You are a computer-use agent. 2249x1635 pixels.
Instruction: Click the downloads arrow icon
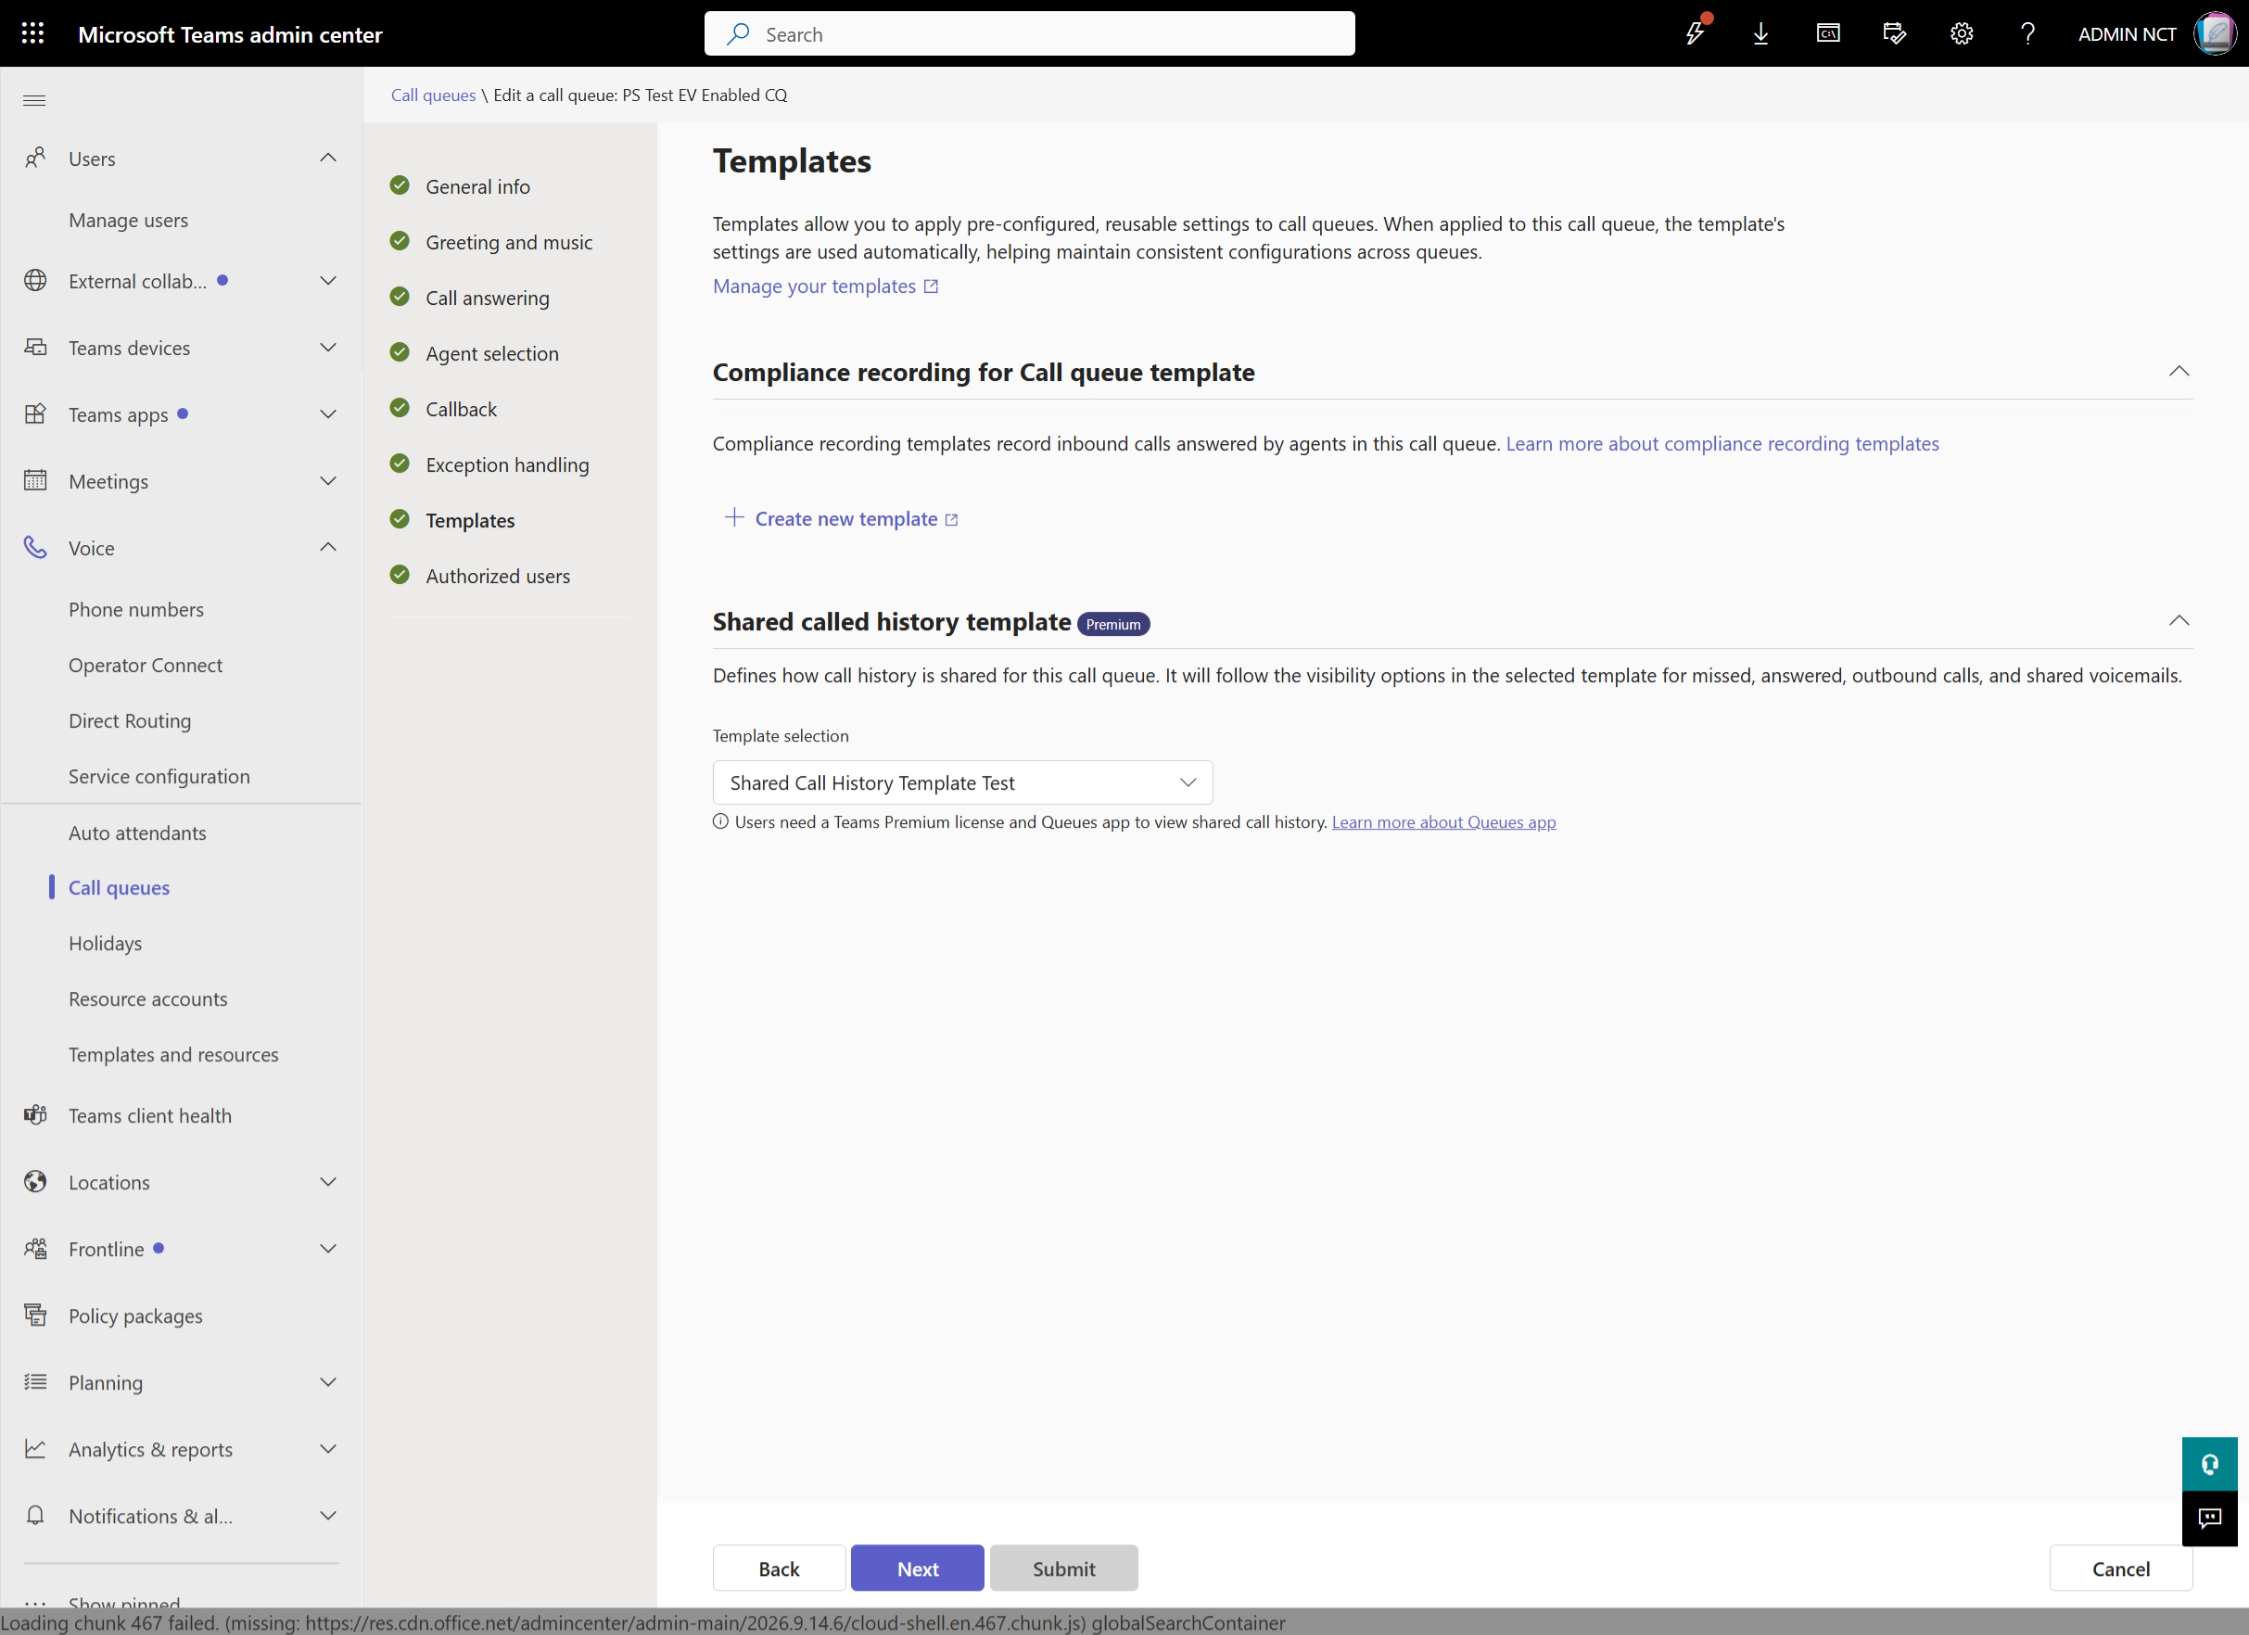click(1761, 33)
